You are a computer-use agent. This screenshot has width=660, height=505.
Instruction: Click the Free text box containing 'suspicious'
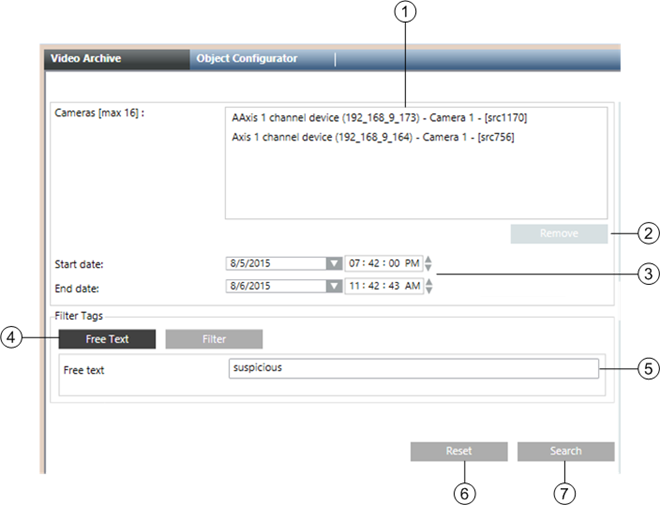click(x=413, y=368)
